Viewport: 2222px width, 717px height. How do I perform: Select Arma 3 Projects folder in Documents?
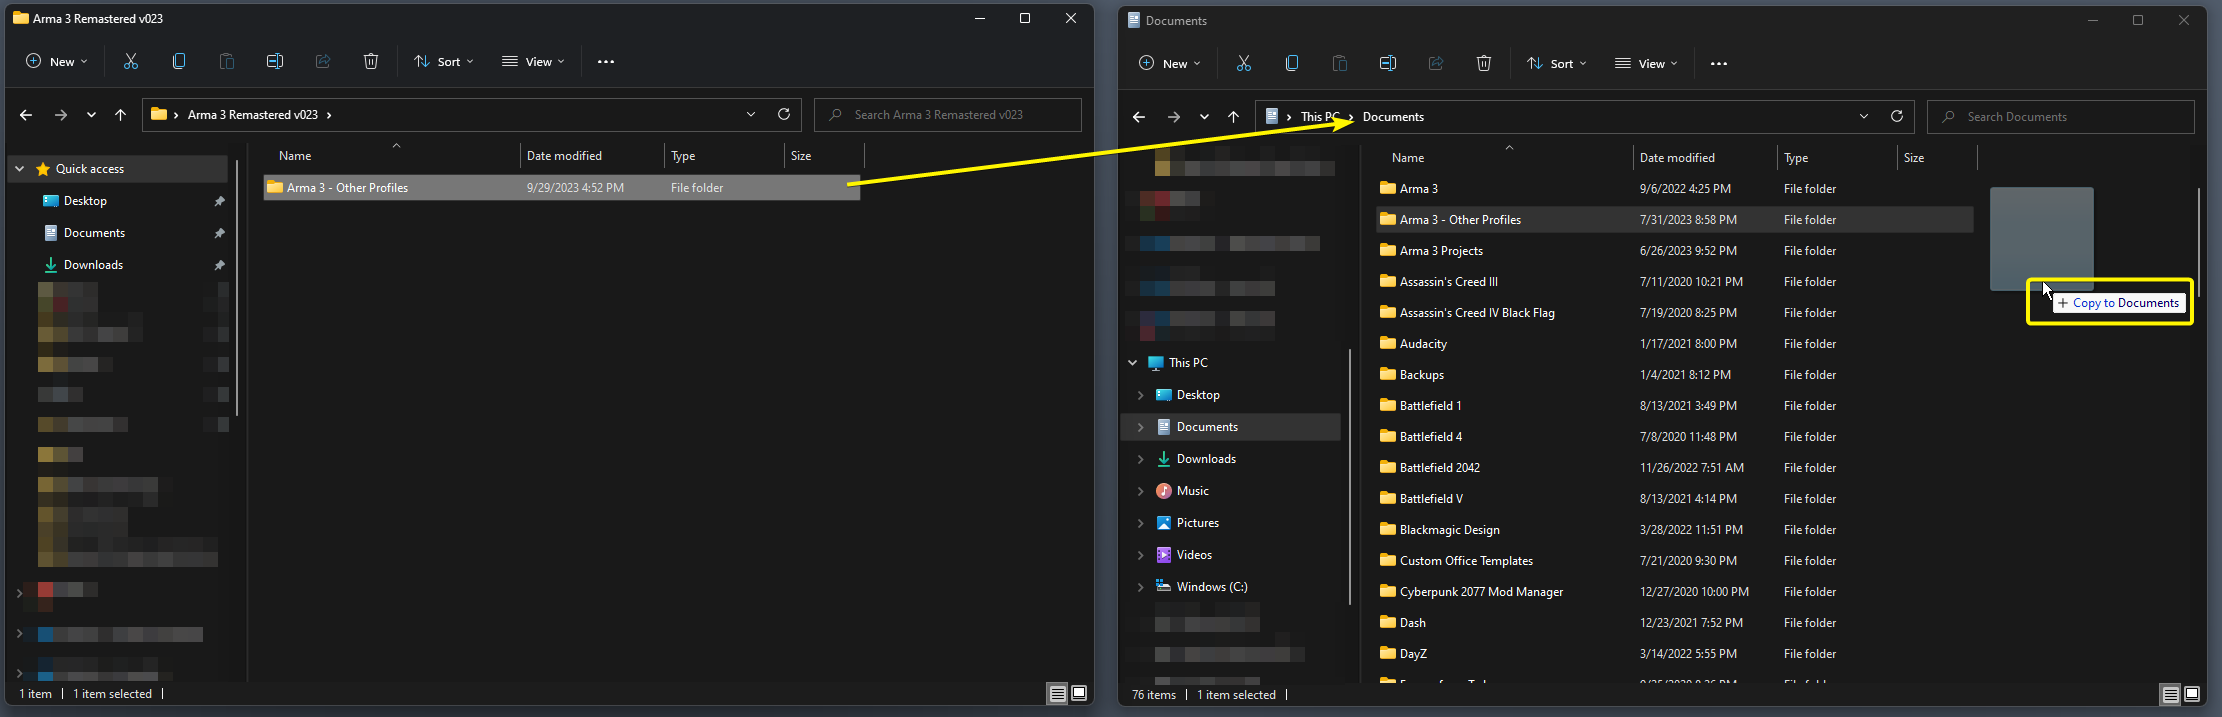point(1675,251)
